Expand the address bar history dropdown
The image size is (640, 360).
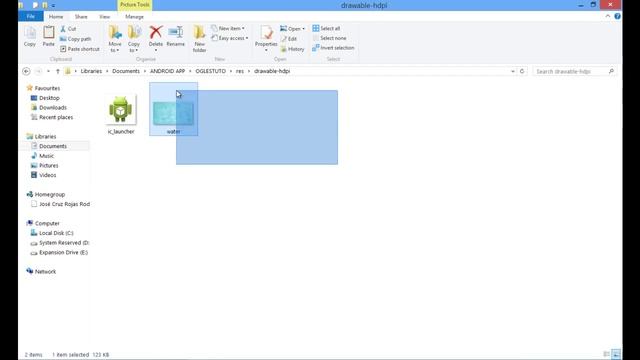[513, 71]
